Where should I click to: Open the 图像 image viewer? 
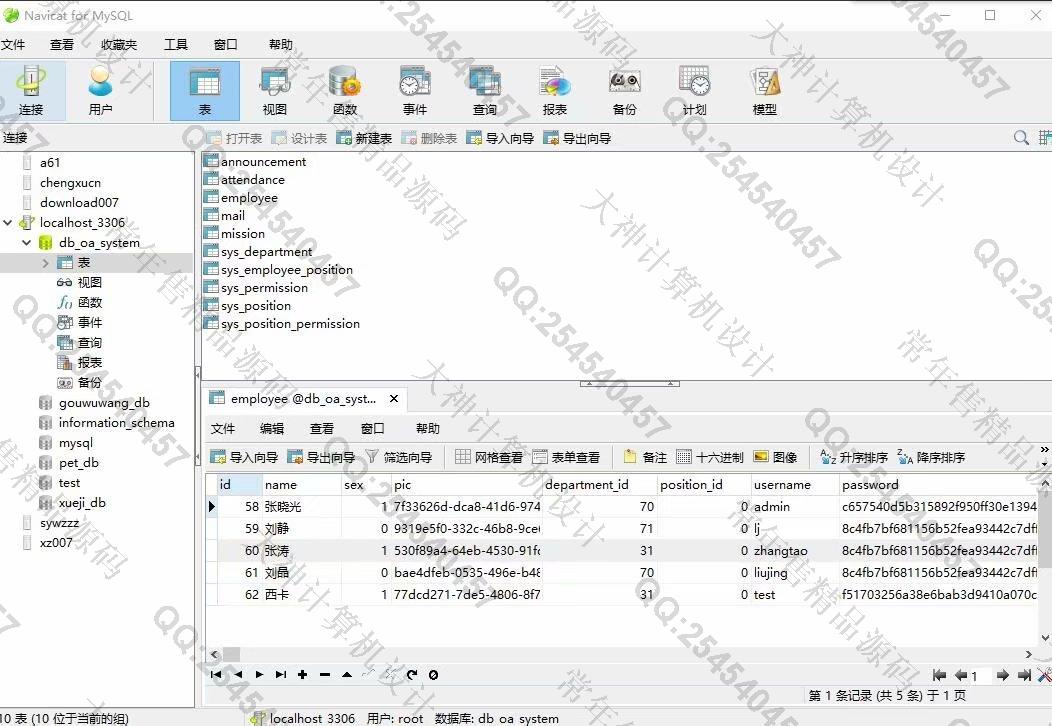click(776, 457)
